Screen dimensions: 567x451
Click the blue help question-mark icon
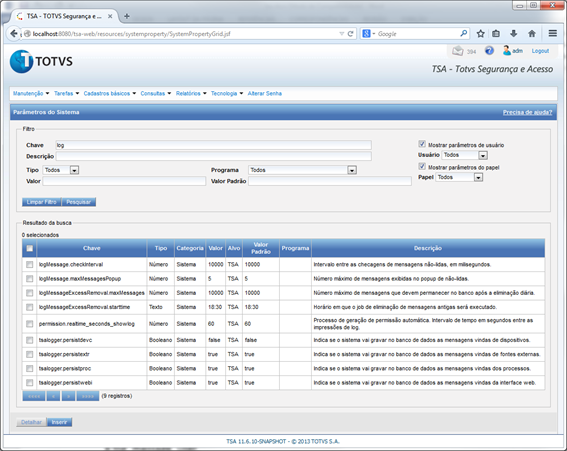pos(489,51)
